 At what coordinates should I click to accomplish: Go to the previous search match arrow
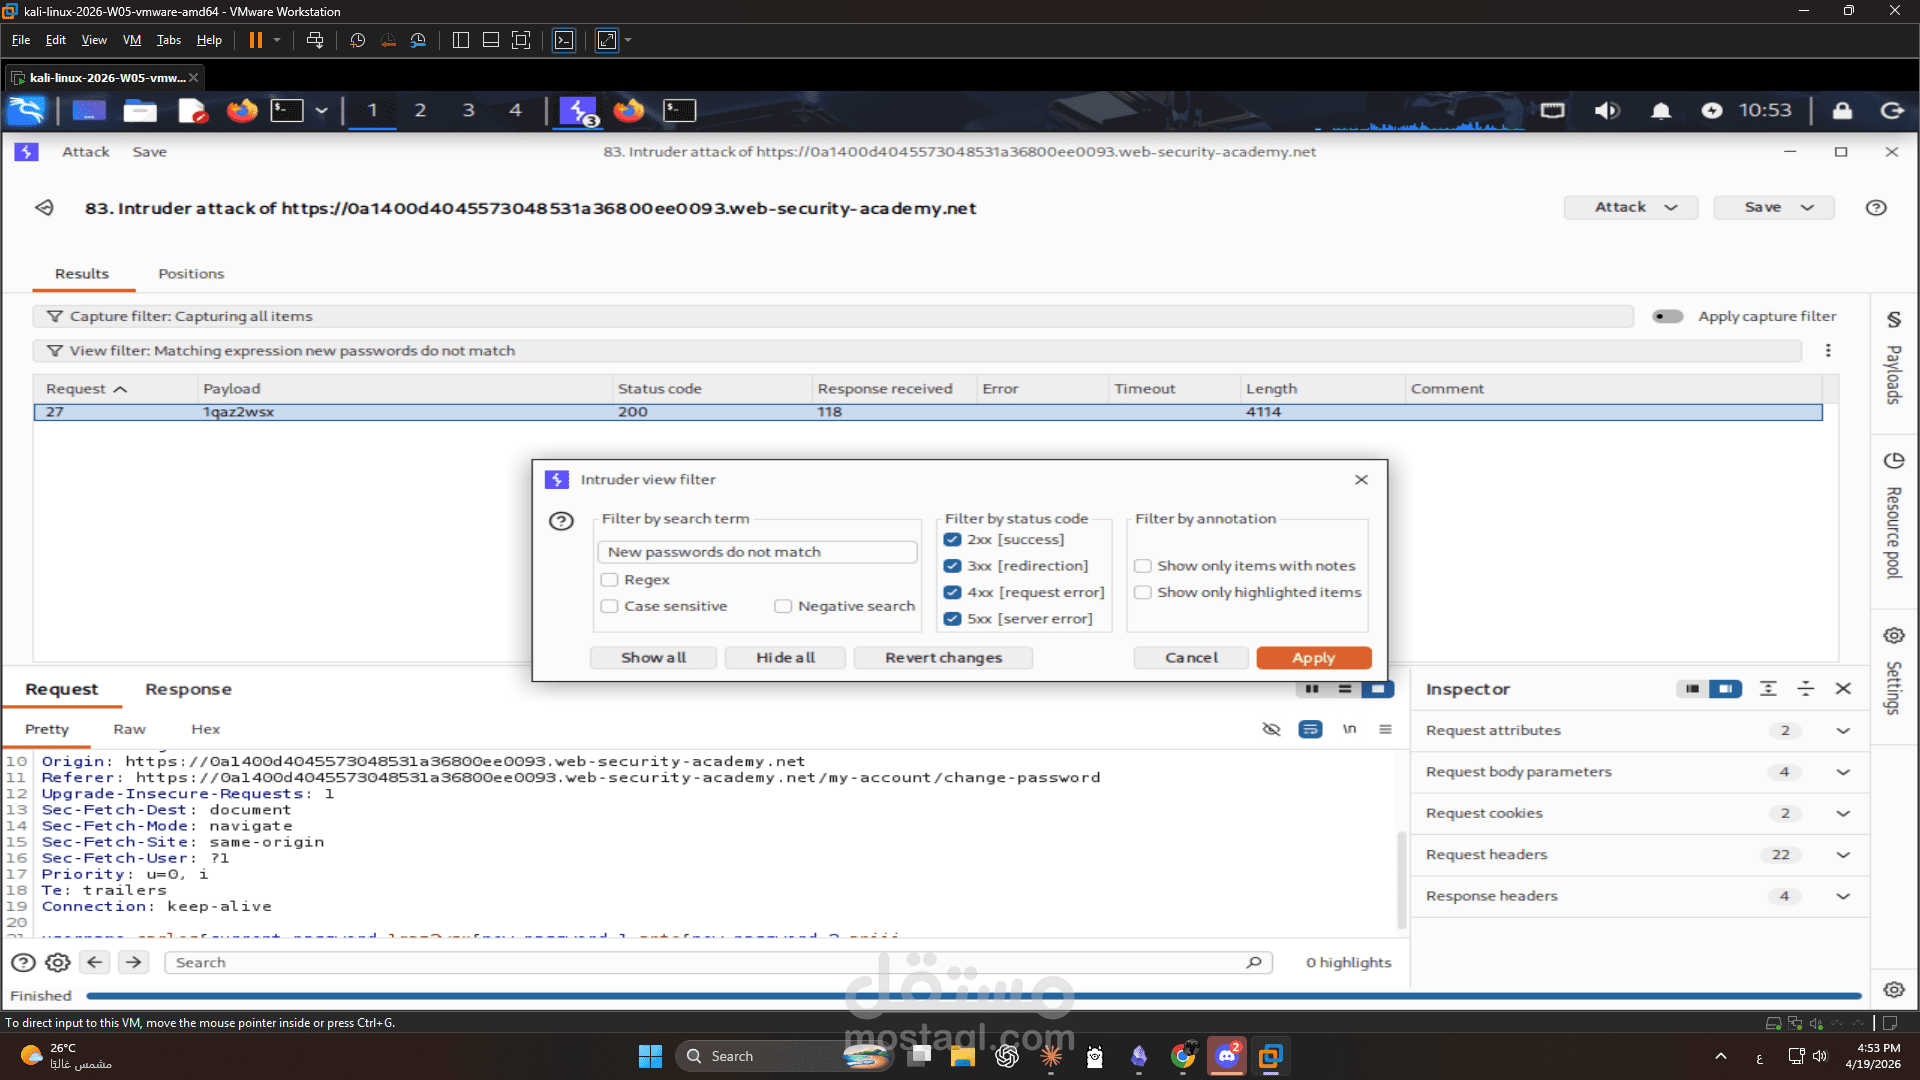pyautogui.click(x=95, y=962)
